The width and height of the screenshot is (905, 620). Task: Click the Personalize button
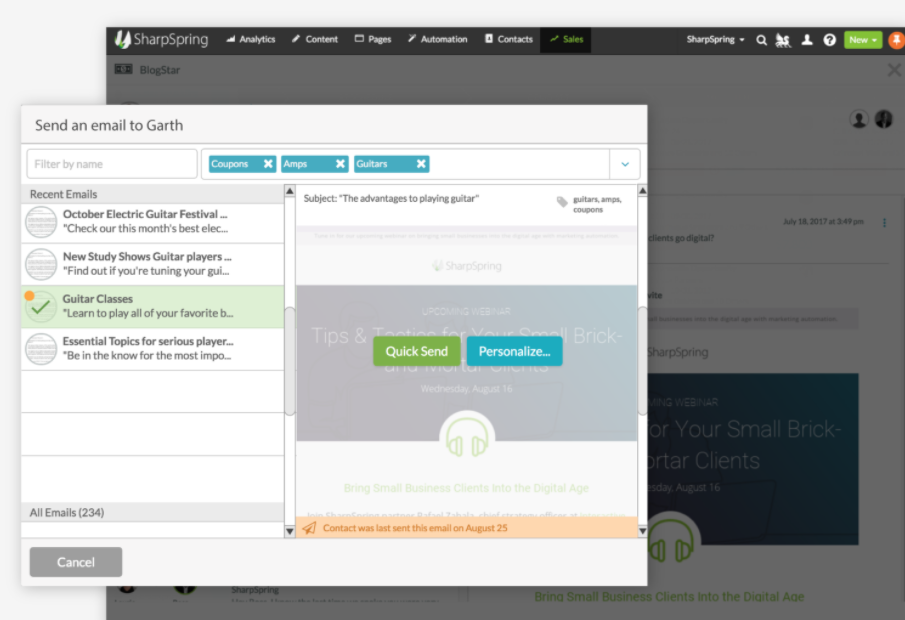(x=514, y=351)
